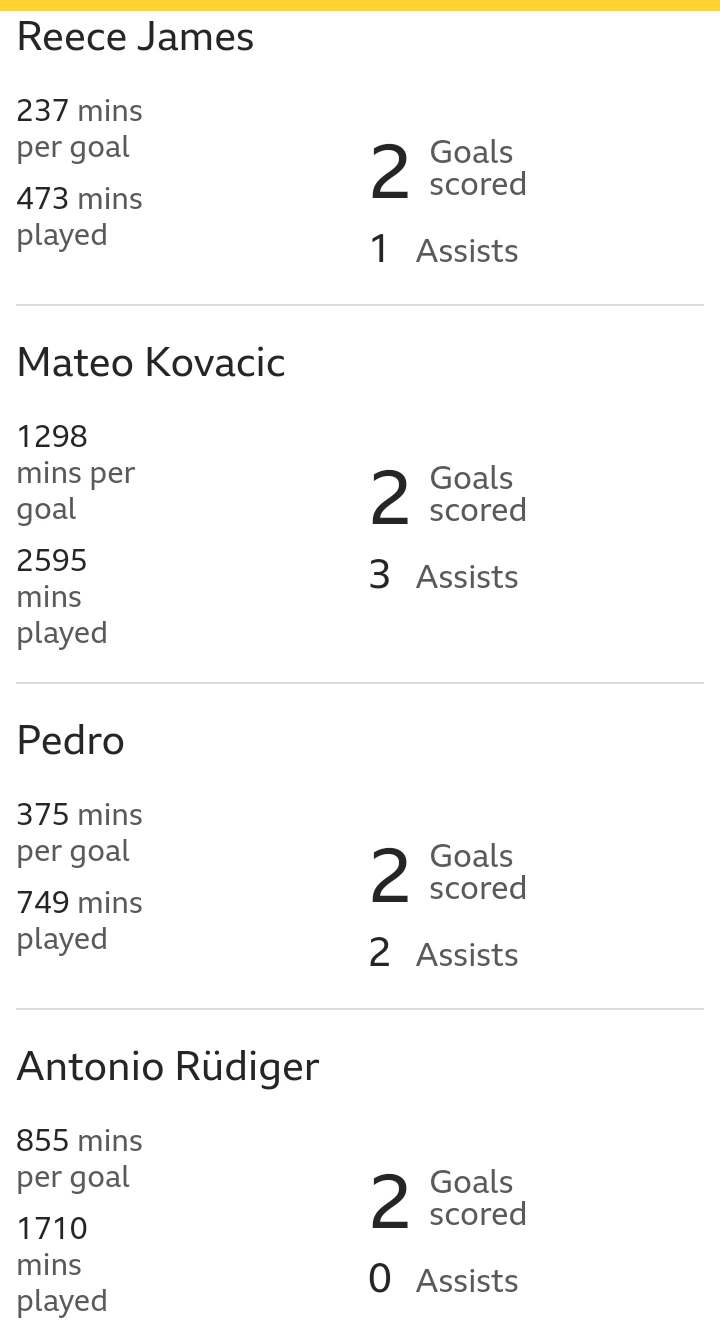Click Pedro 375 mins per goal
This screenshot has width=720, height=1340.
pyautogui.click(x=80, y=833)
